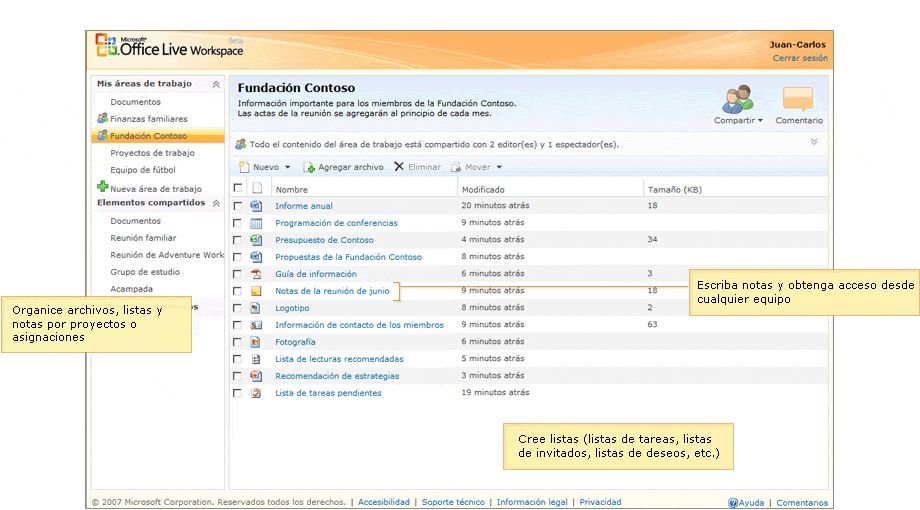Click the Compartir people icon
The height and width of the screenshot is (510, 920).
pos(738,99)
